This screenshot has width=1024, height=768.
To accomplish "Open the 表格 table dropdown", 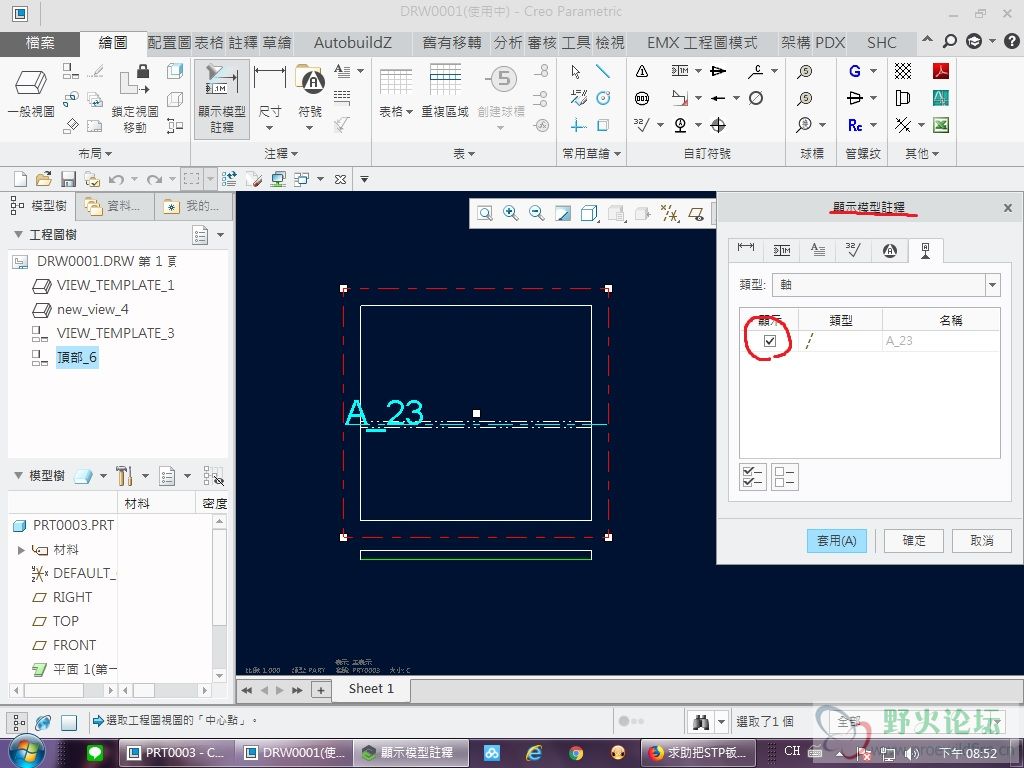I will [x=396, y=112].
